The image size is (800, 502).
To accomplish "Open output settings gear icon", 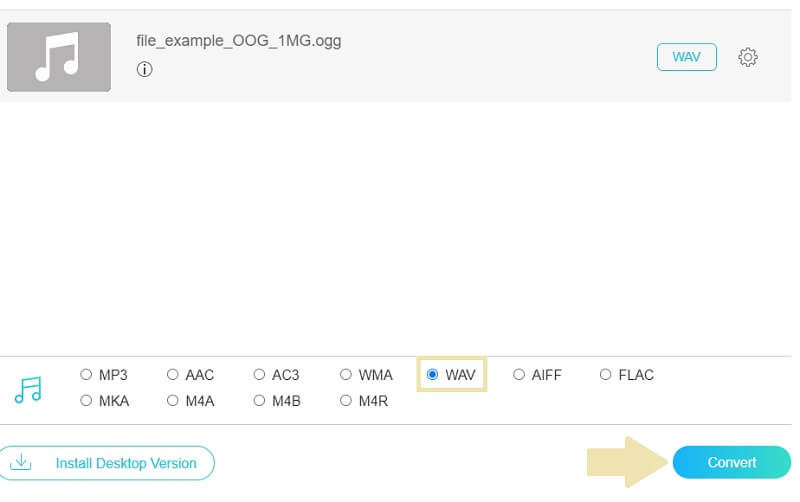I will pos(747,58).
